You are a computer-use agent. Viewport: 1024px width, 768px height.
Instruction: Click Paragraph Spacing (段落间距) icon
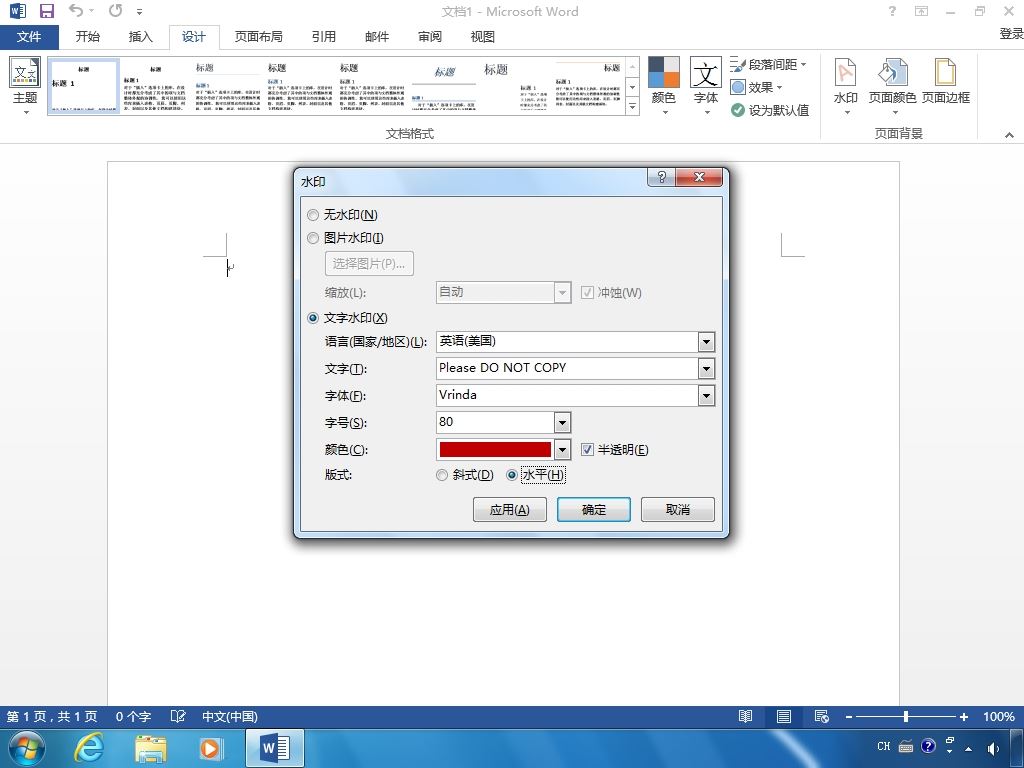tap(738, 64)
